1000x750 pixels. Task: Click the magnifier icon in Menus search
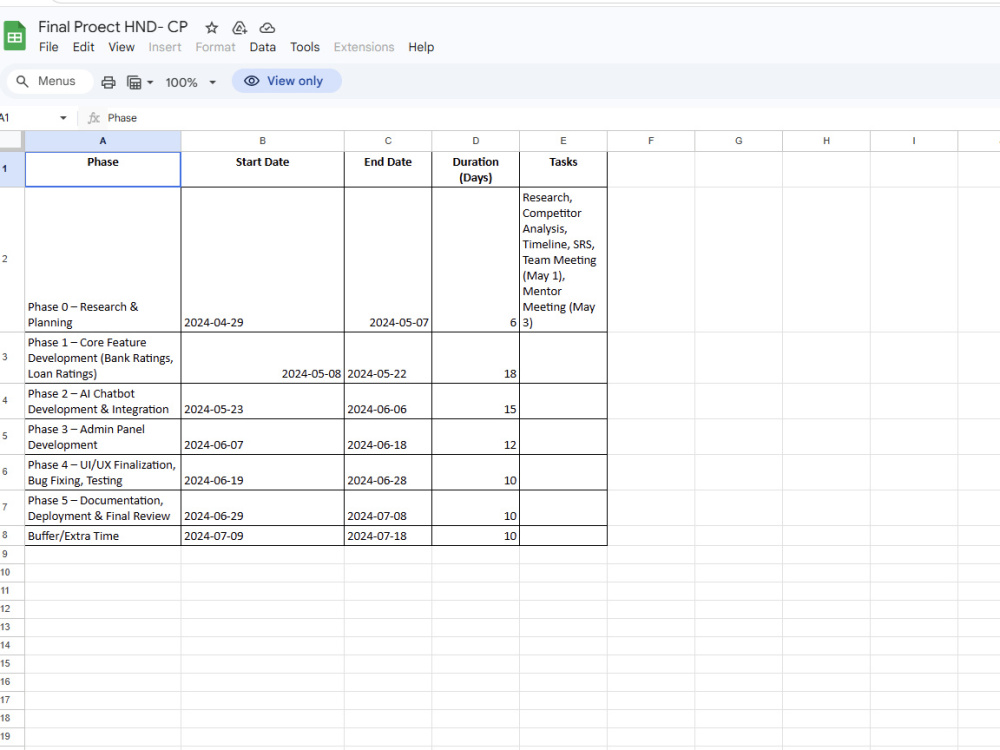[22, 82]
